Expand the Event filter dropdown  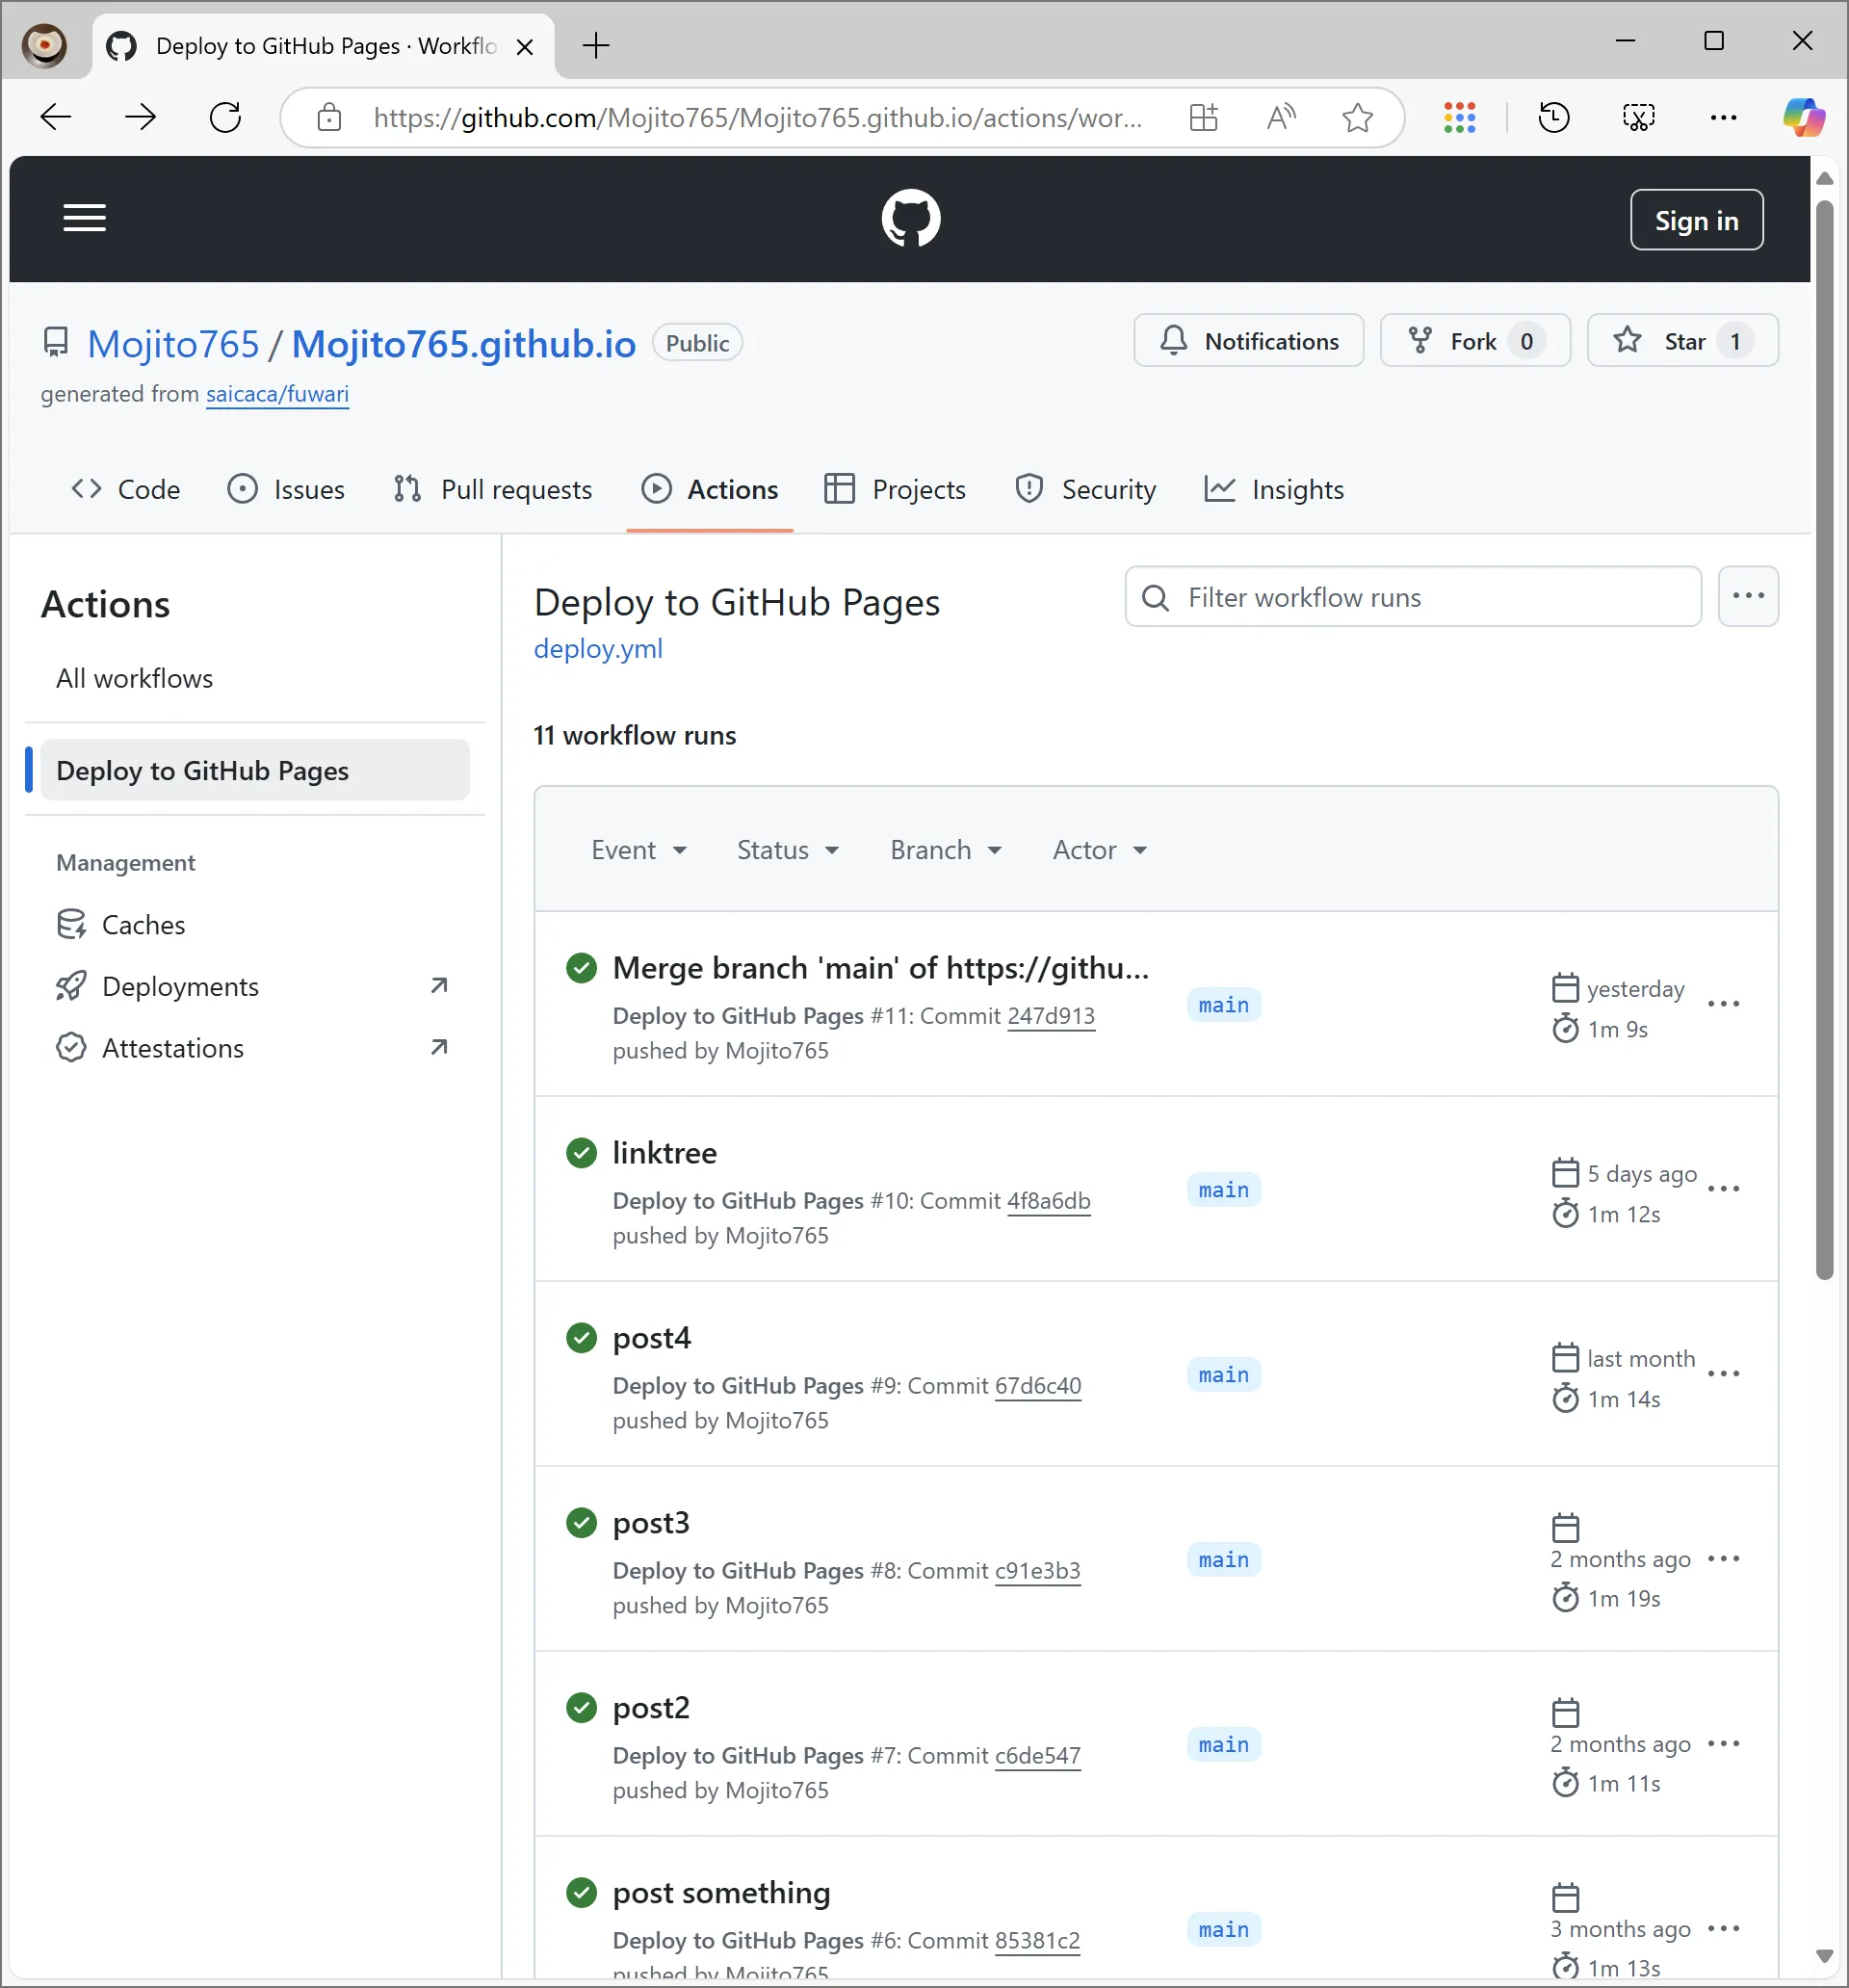pos(639,850)
